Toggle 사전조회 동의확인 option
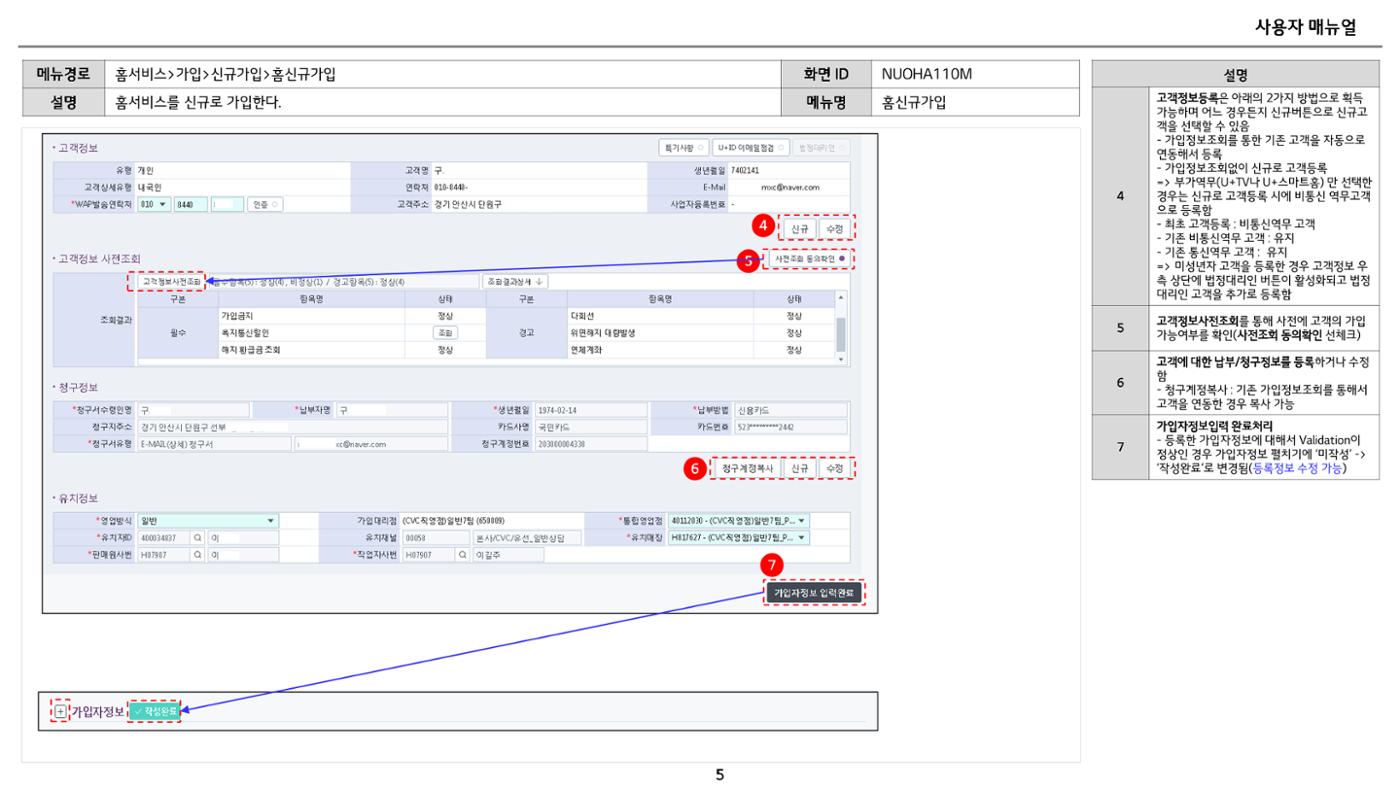 pos(811,259)
